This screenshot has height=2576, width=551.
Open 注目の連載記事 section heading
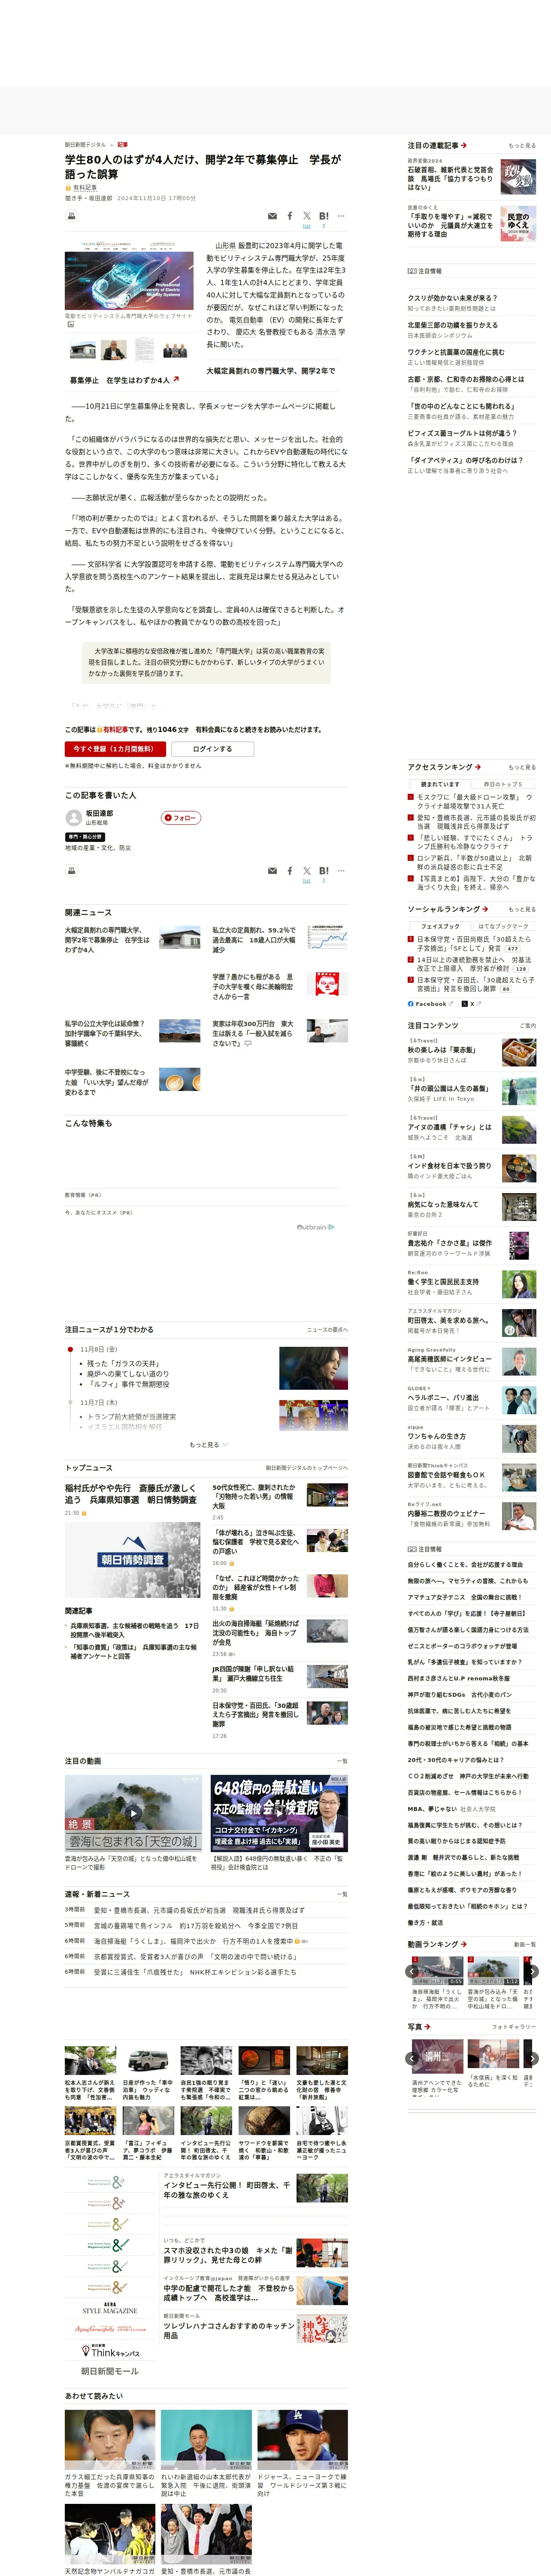(x=437, y=145)
